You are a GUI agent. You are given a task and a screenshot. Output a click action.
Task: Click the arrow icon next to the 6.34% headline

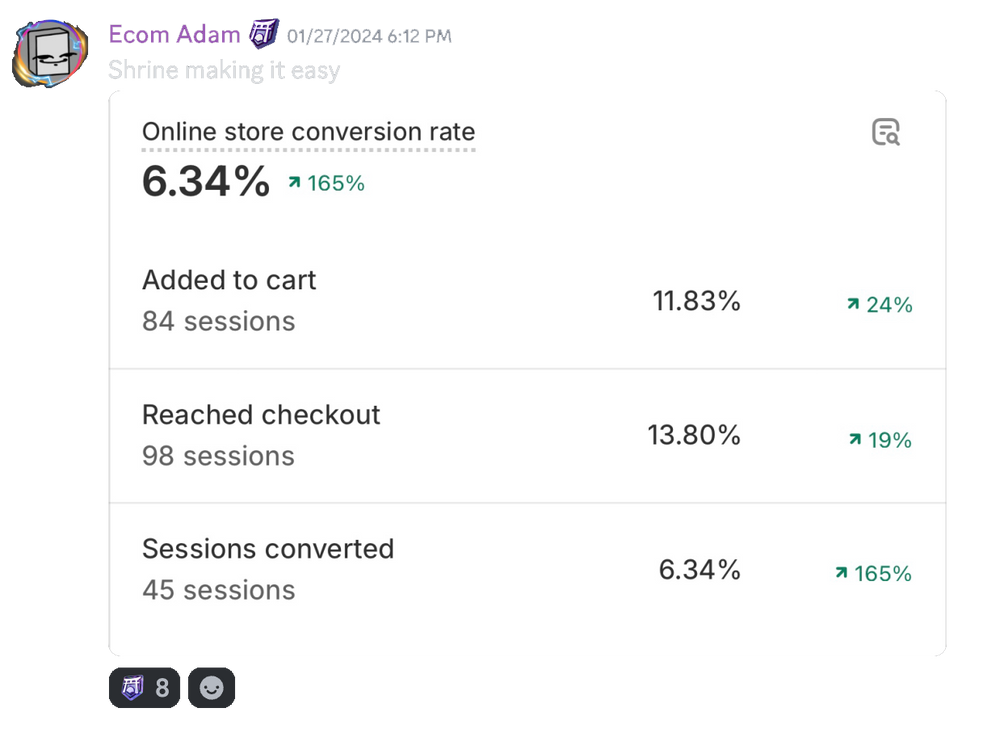coord(294,183)
